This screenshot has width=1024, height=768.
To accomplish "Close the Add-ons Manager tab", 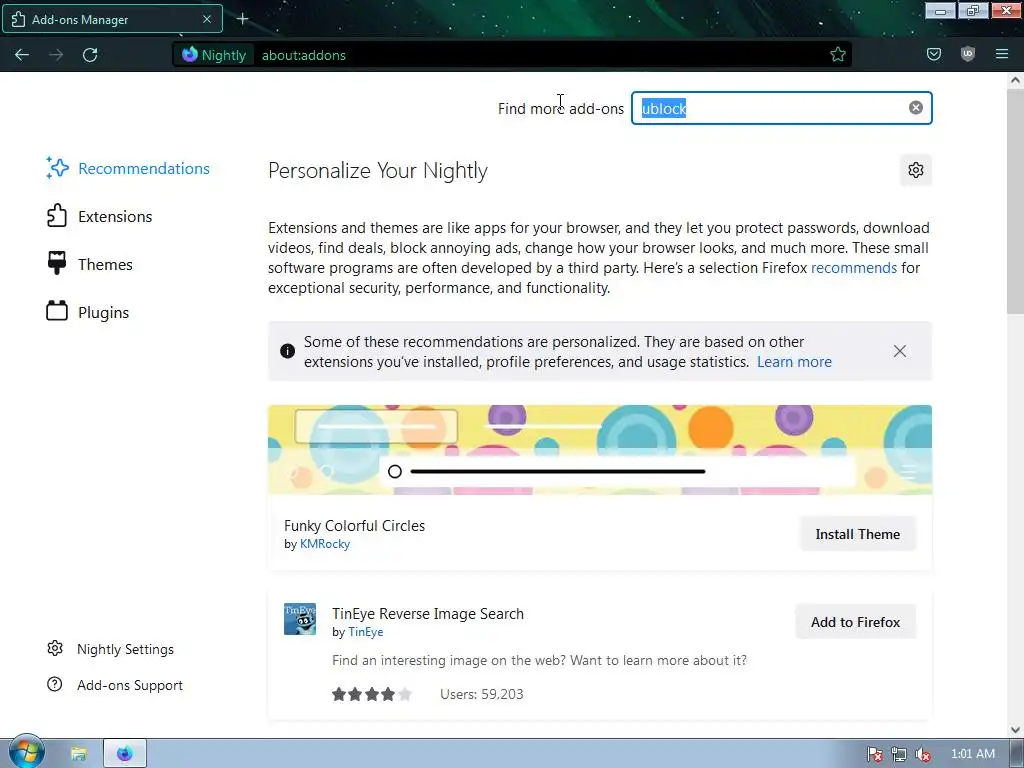I will coord(207,20).
